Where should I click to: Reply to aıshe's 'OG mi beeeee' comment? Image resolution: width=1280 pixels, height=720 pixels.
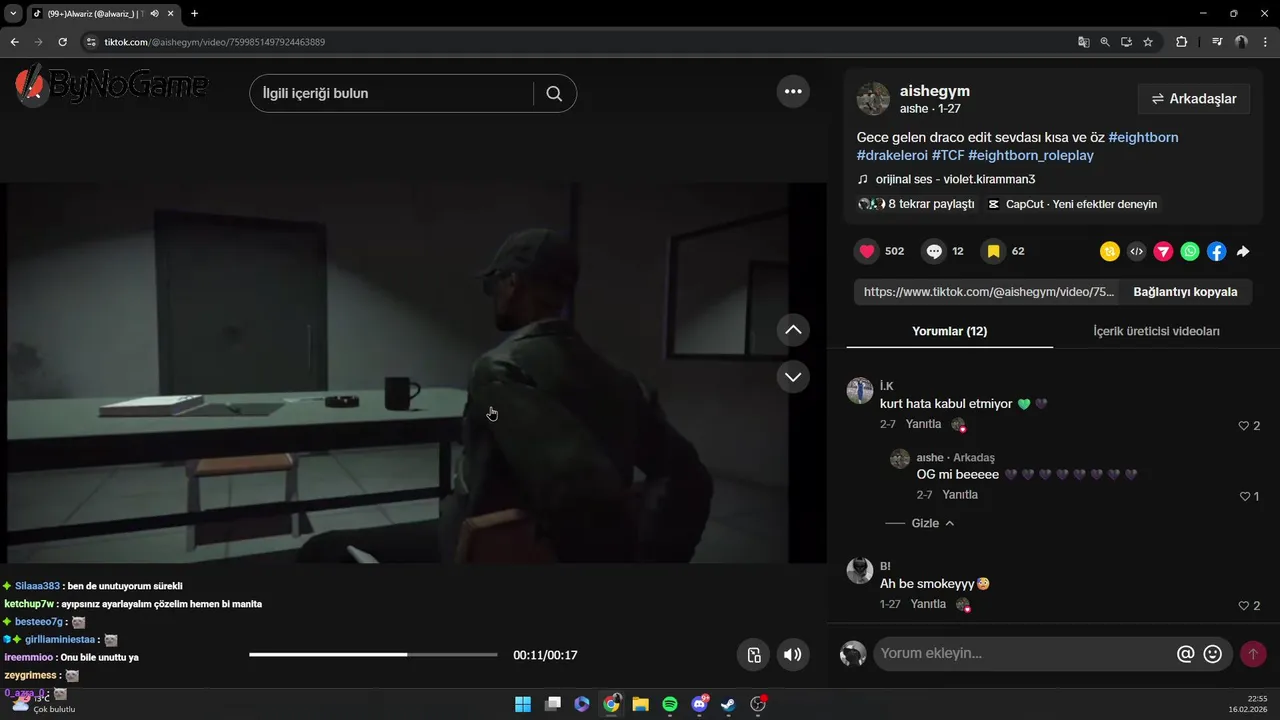[960, 495]
